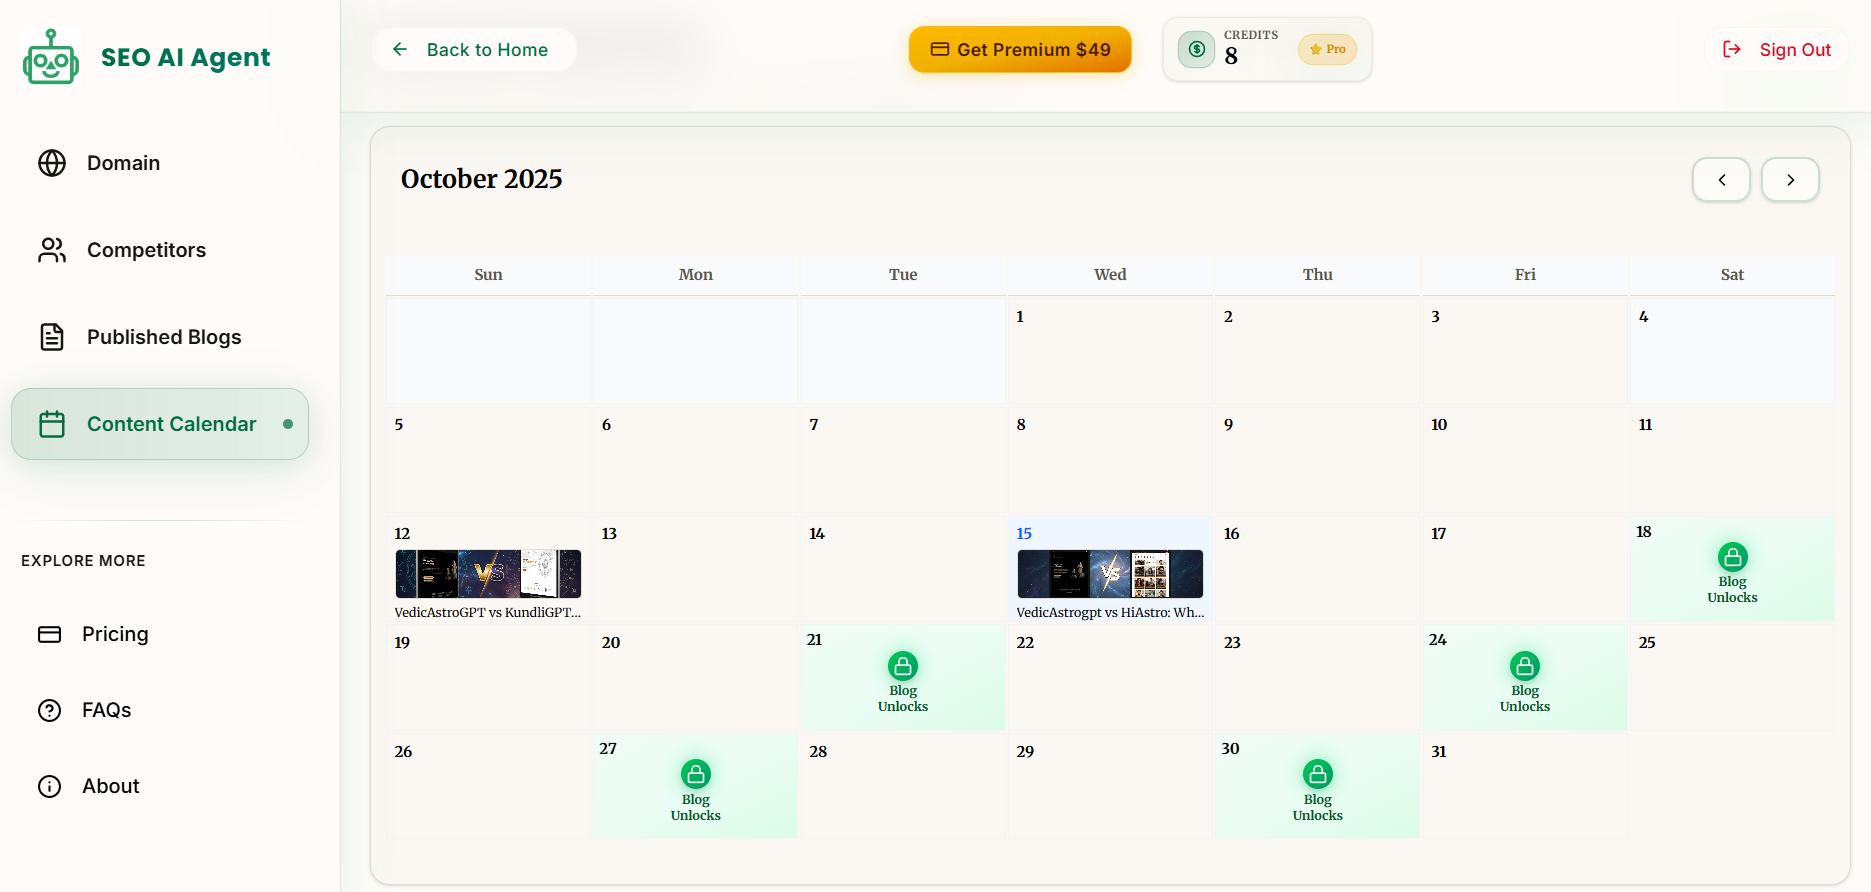Open the Competitors menu item
The width and height of the screenshot is (1871, 892).
pos(160,250)
